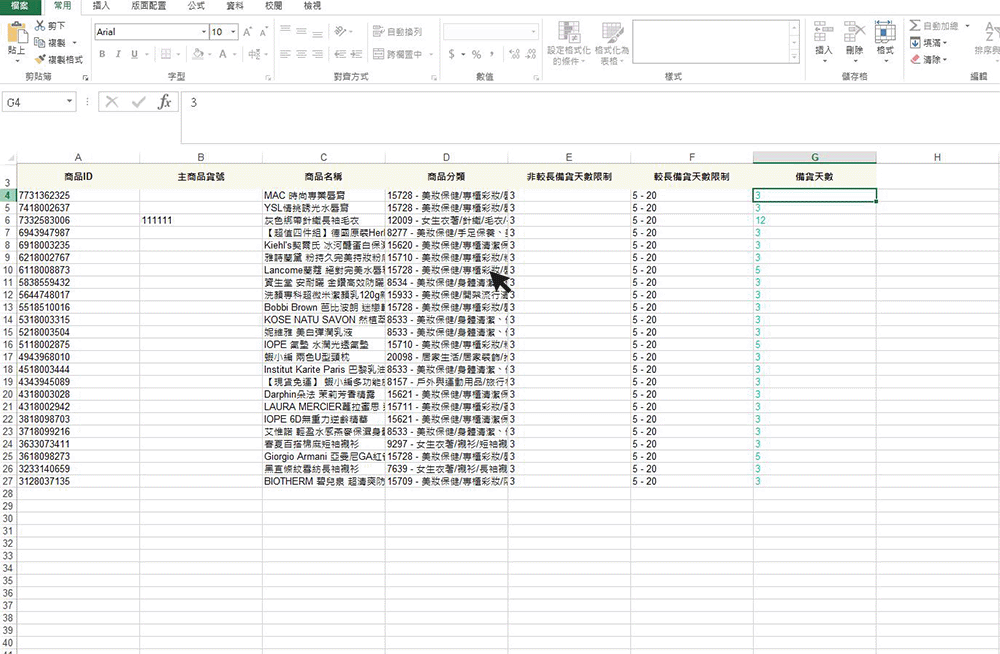Switch to the 校閱 (Review) tab
Image resolution: width=1000 pixels, height=654 pixels.
[274, 6]
